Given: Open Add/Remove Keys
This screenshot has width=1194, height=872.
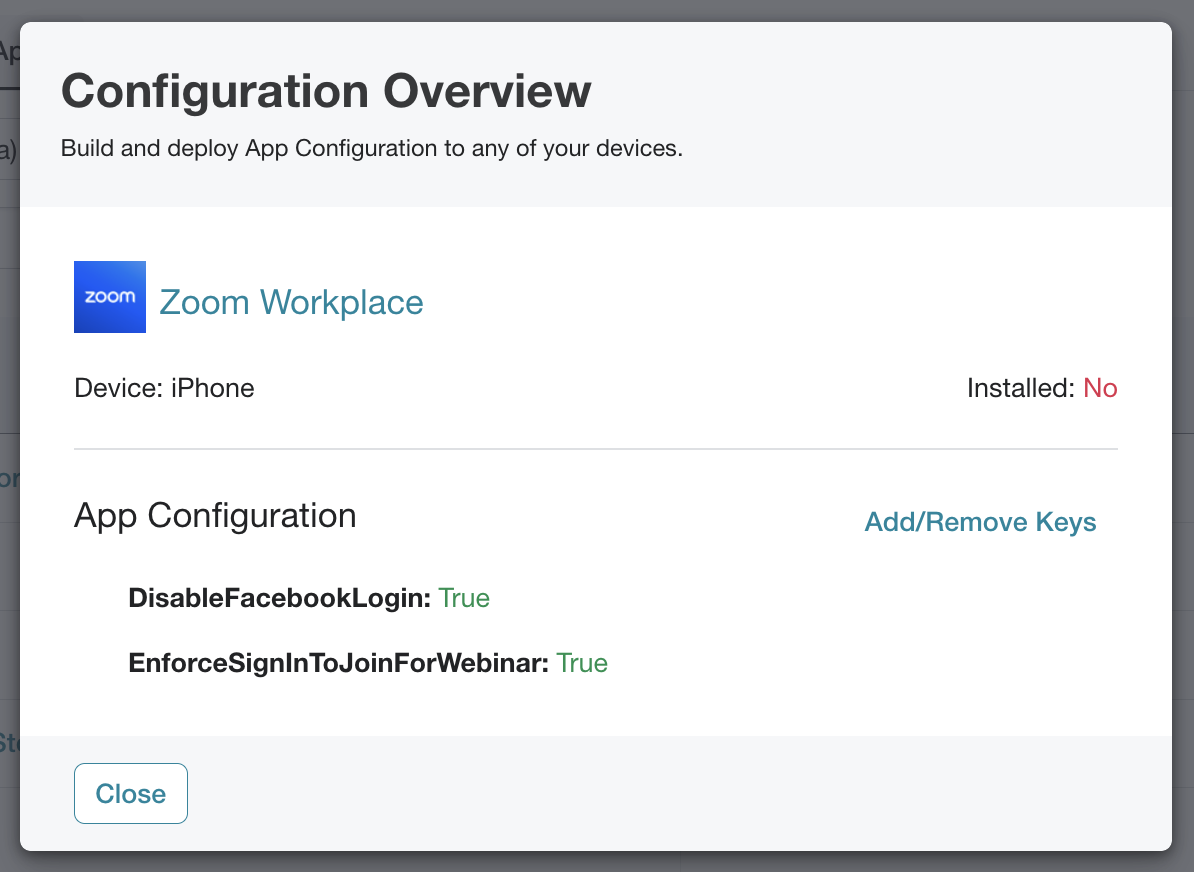Looking at the screenshot, I should [980, 522].
